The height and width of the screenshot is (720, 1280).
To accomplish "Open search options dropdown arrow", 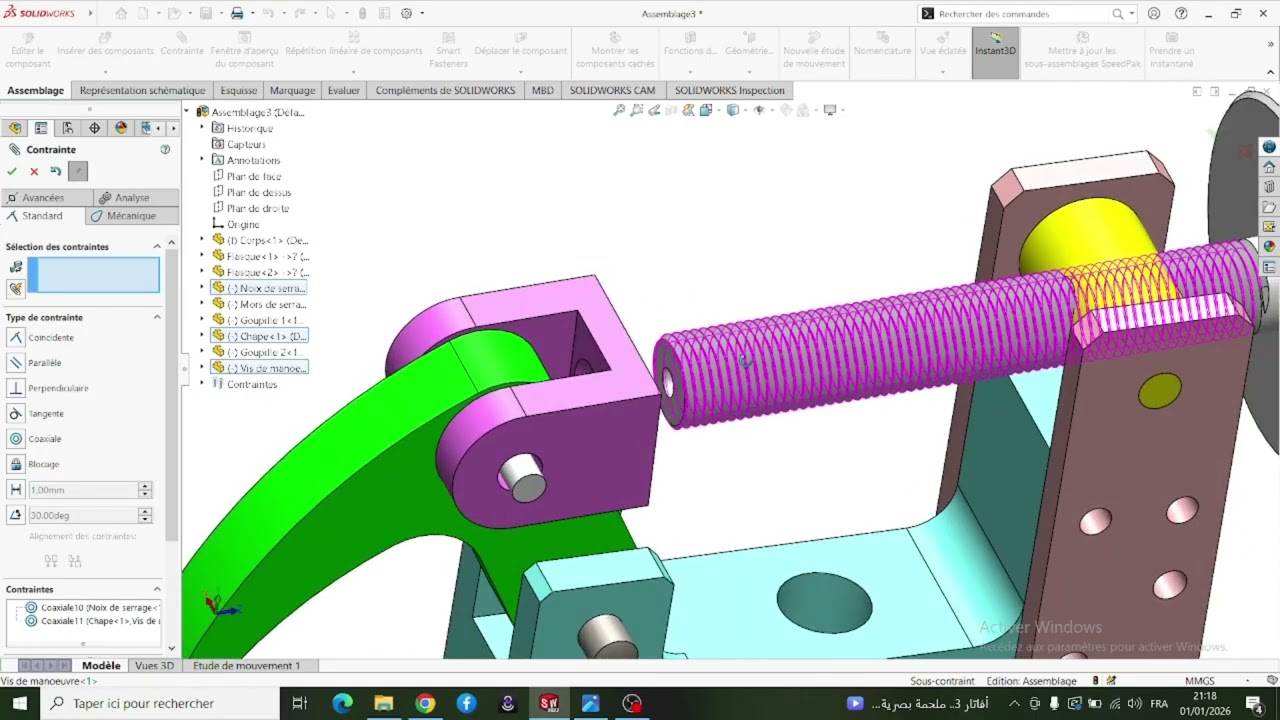I will (x=1131, y=14).
